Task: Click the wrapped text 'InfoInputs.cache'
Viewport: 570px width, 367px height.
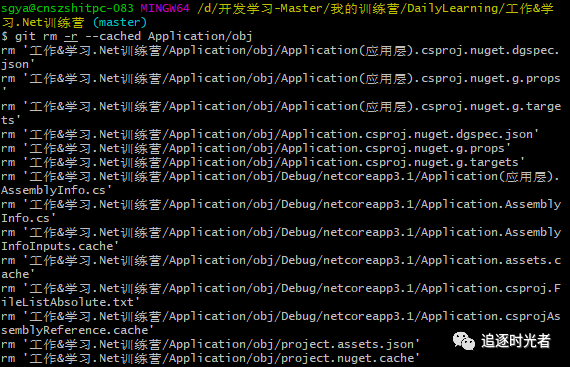Action: pos(60,246)
